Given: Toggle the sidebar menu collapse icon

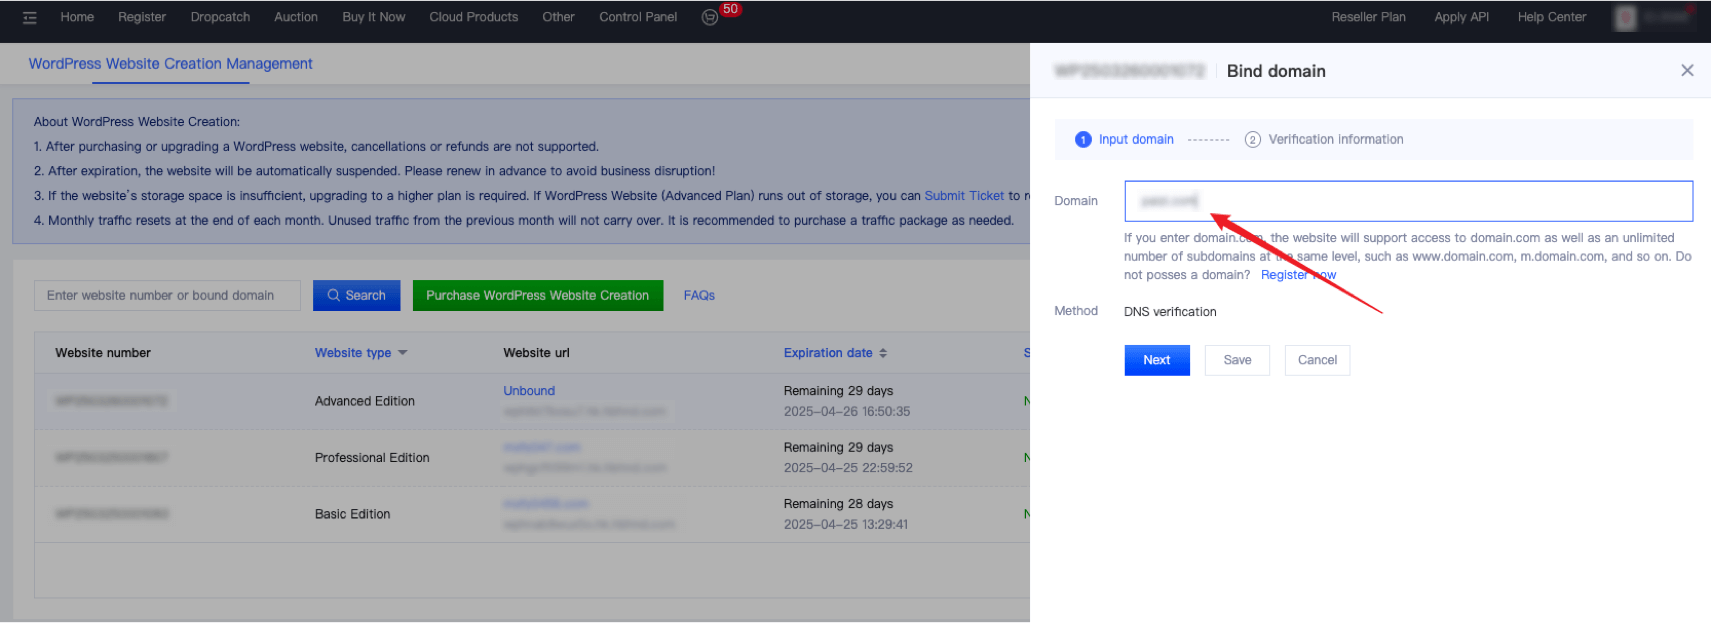Looking at the screenshot, I should (30, 17).
